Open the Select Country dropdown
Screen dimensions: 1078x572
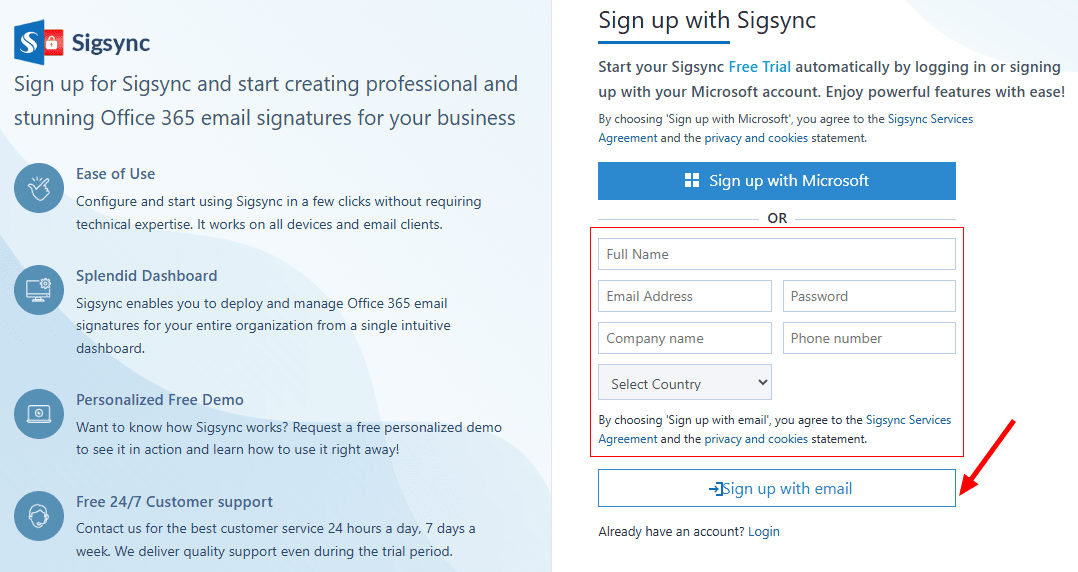coord(685,383)
